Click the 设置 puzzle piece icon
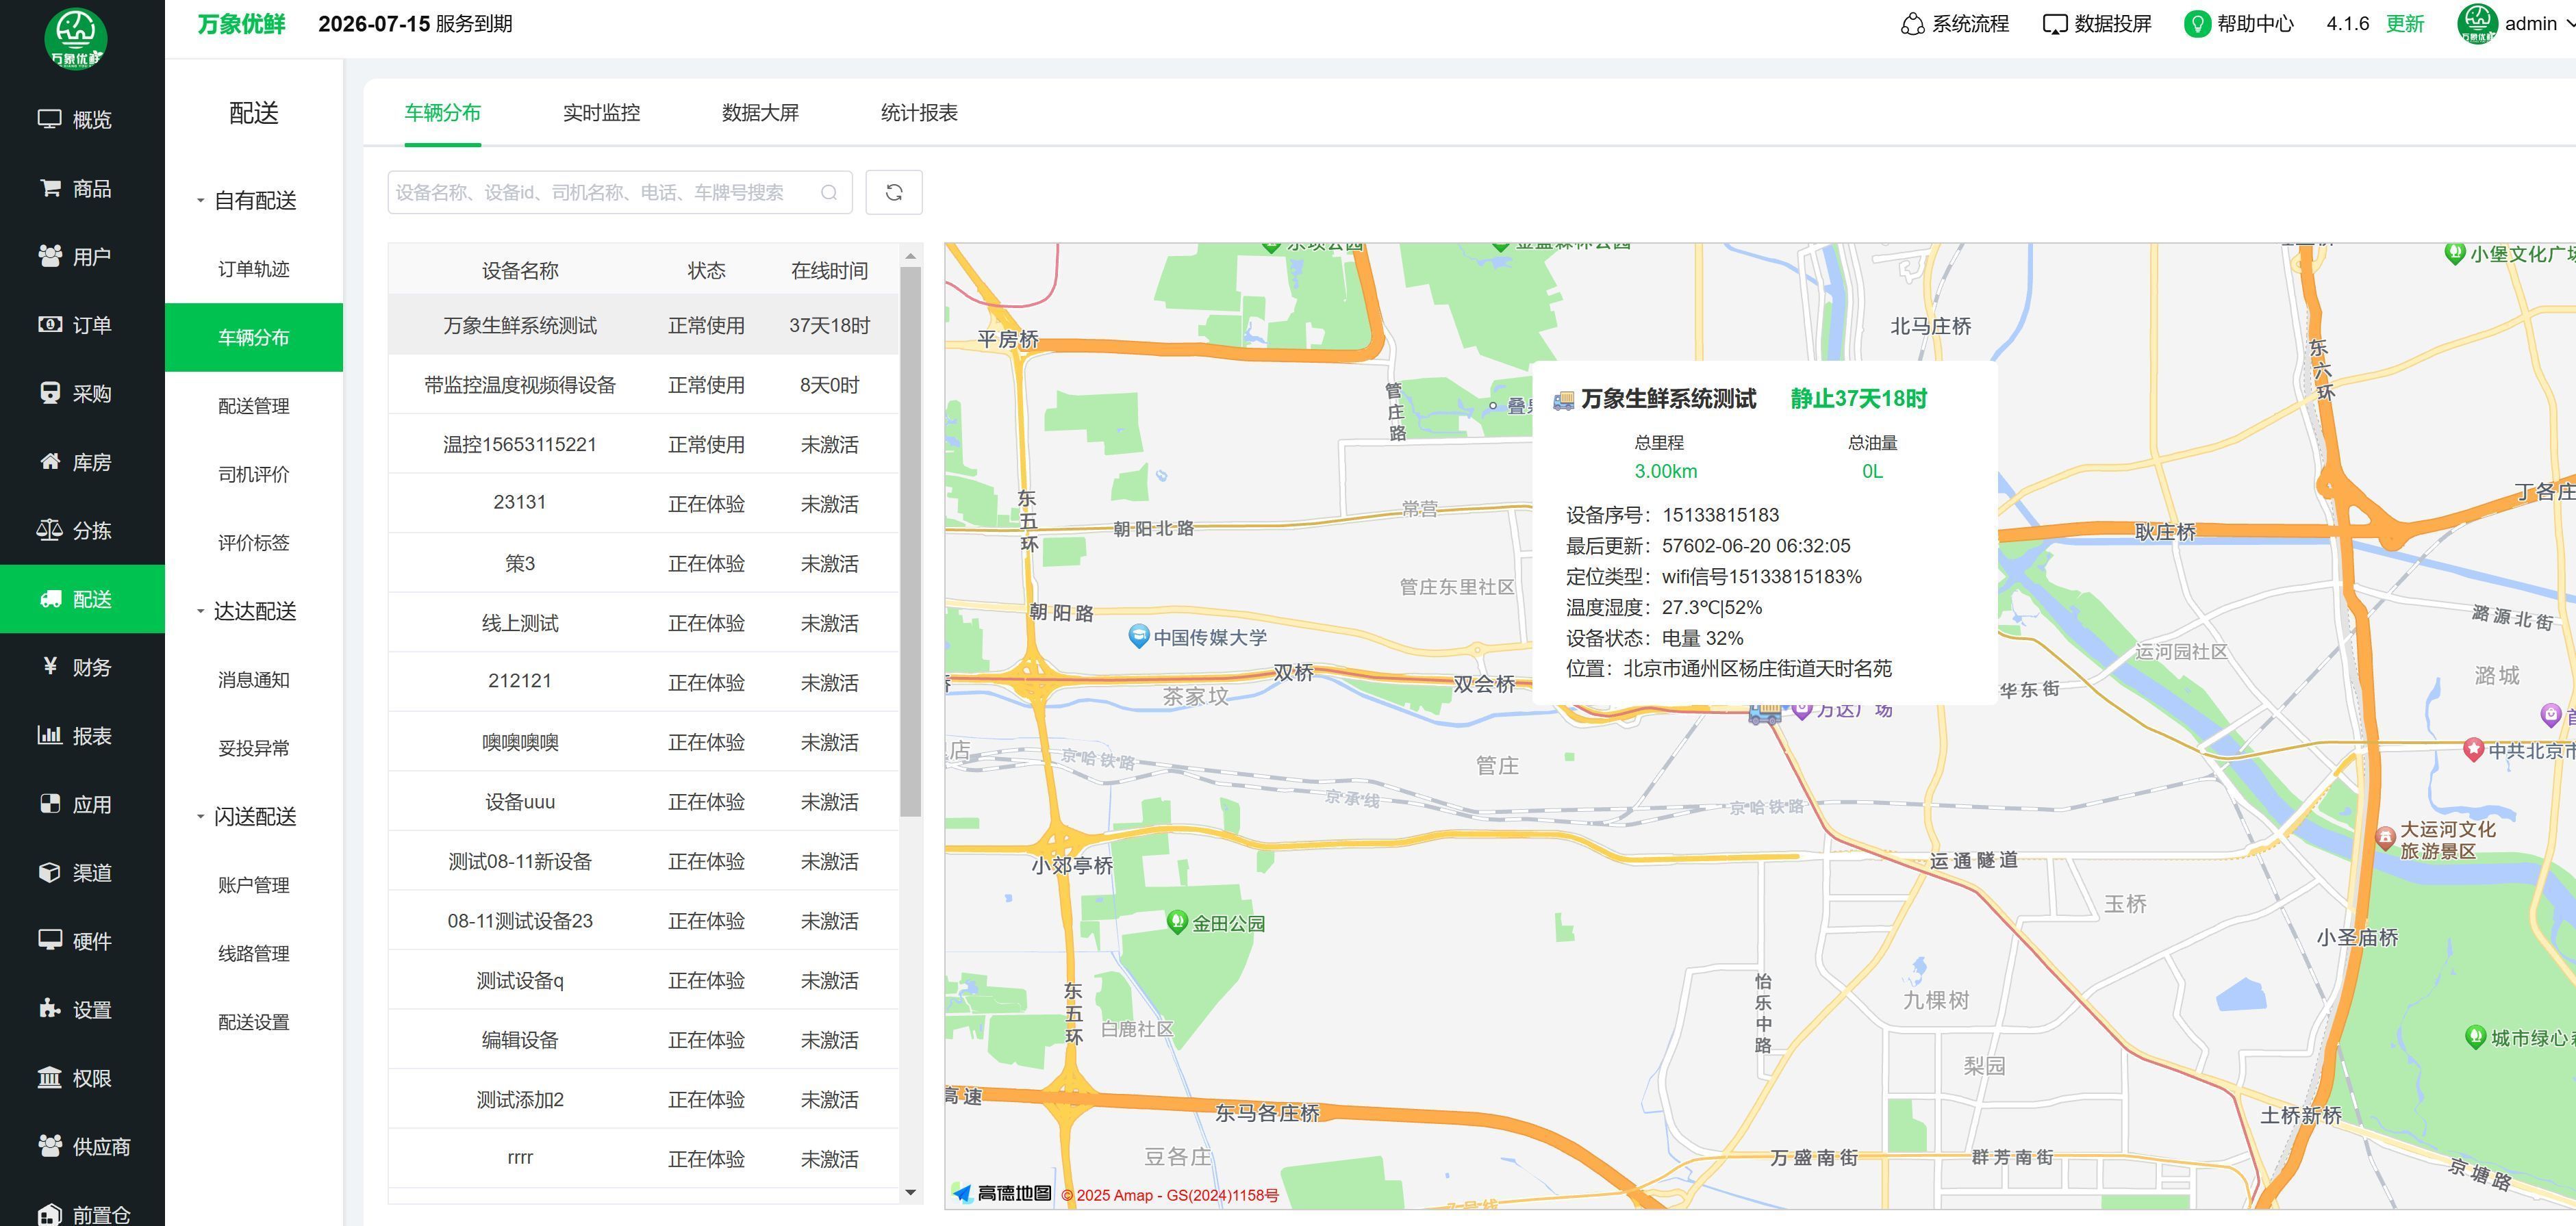The image size is (2576, 1226). pyautogui.click(x=49, y=1009)
